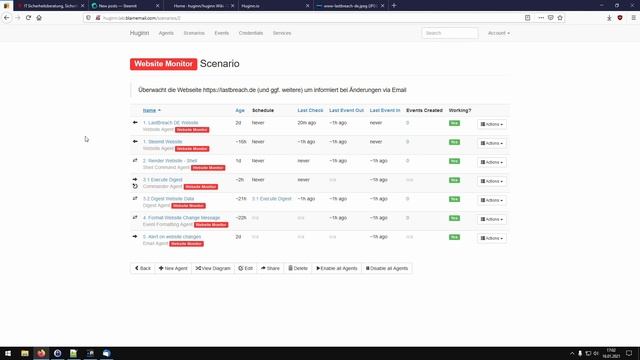Open the LastBreach DE Website agent
Screen dimensions: 640x360
click(171, 122)
